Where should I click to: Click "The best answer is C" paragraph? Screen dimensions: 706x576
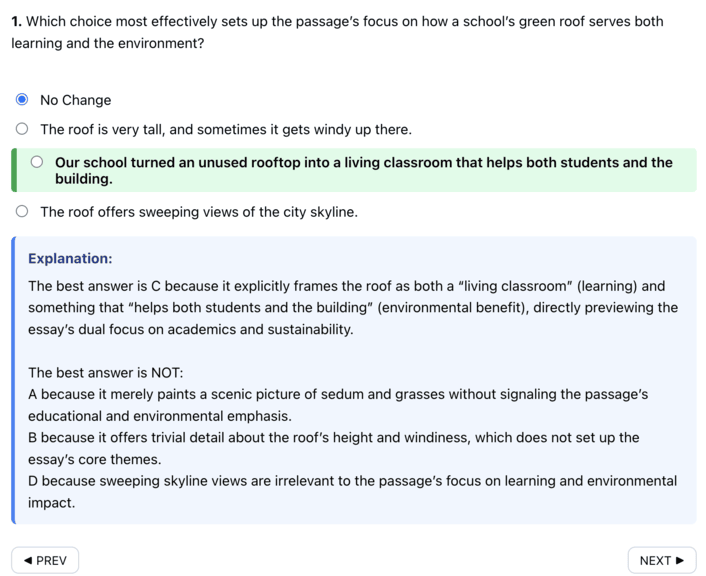click(x=350, y=307)
